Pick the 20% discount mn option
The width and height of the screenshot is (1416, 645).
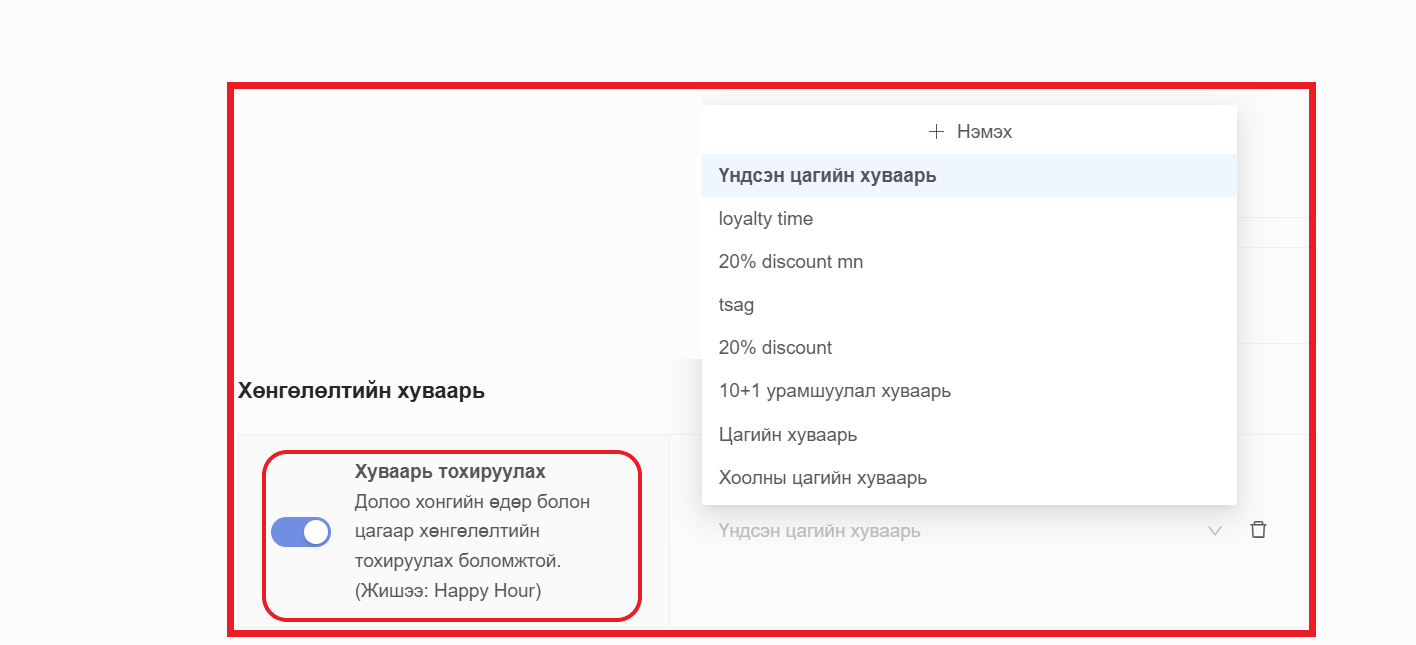tap(790, 262)
